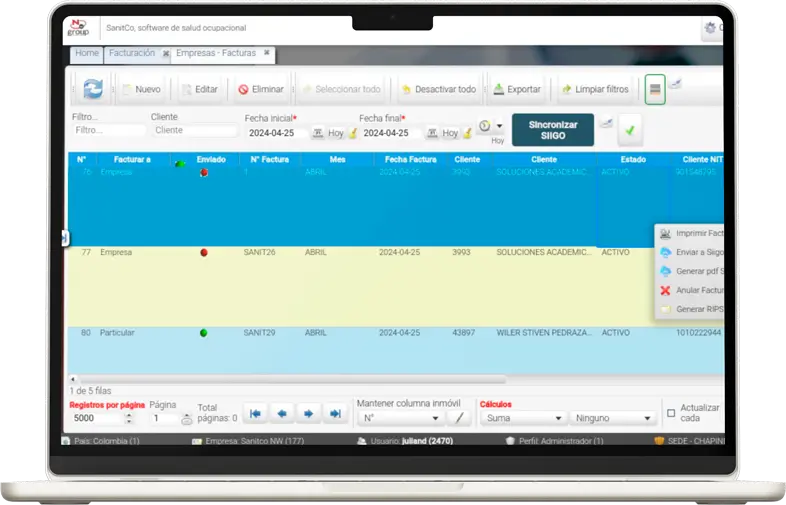Image resolution: width=786 pixels, height=505 pixels.
Task: Click horizontal scrollbar left arrow
Action: [x=73, y=379]
